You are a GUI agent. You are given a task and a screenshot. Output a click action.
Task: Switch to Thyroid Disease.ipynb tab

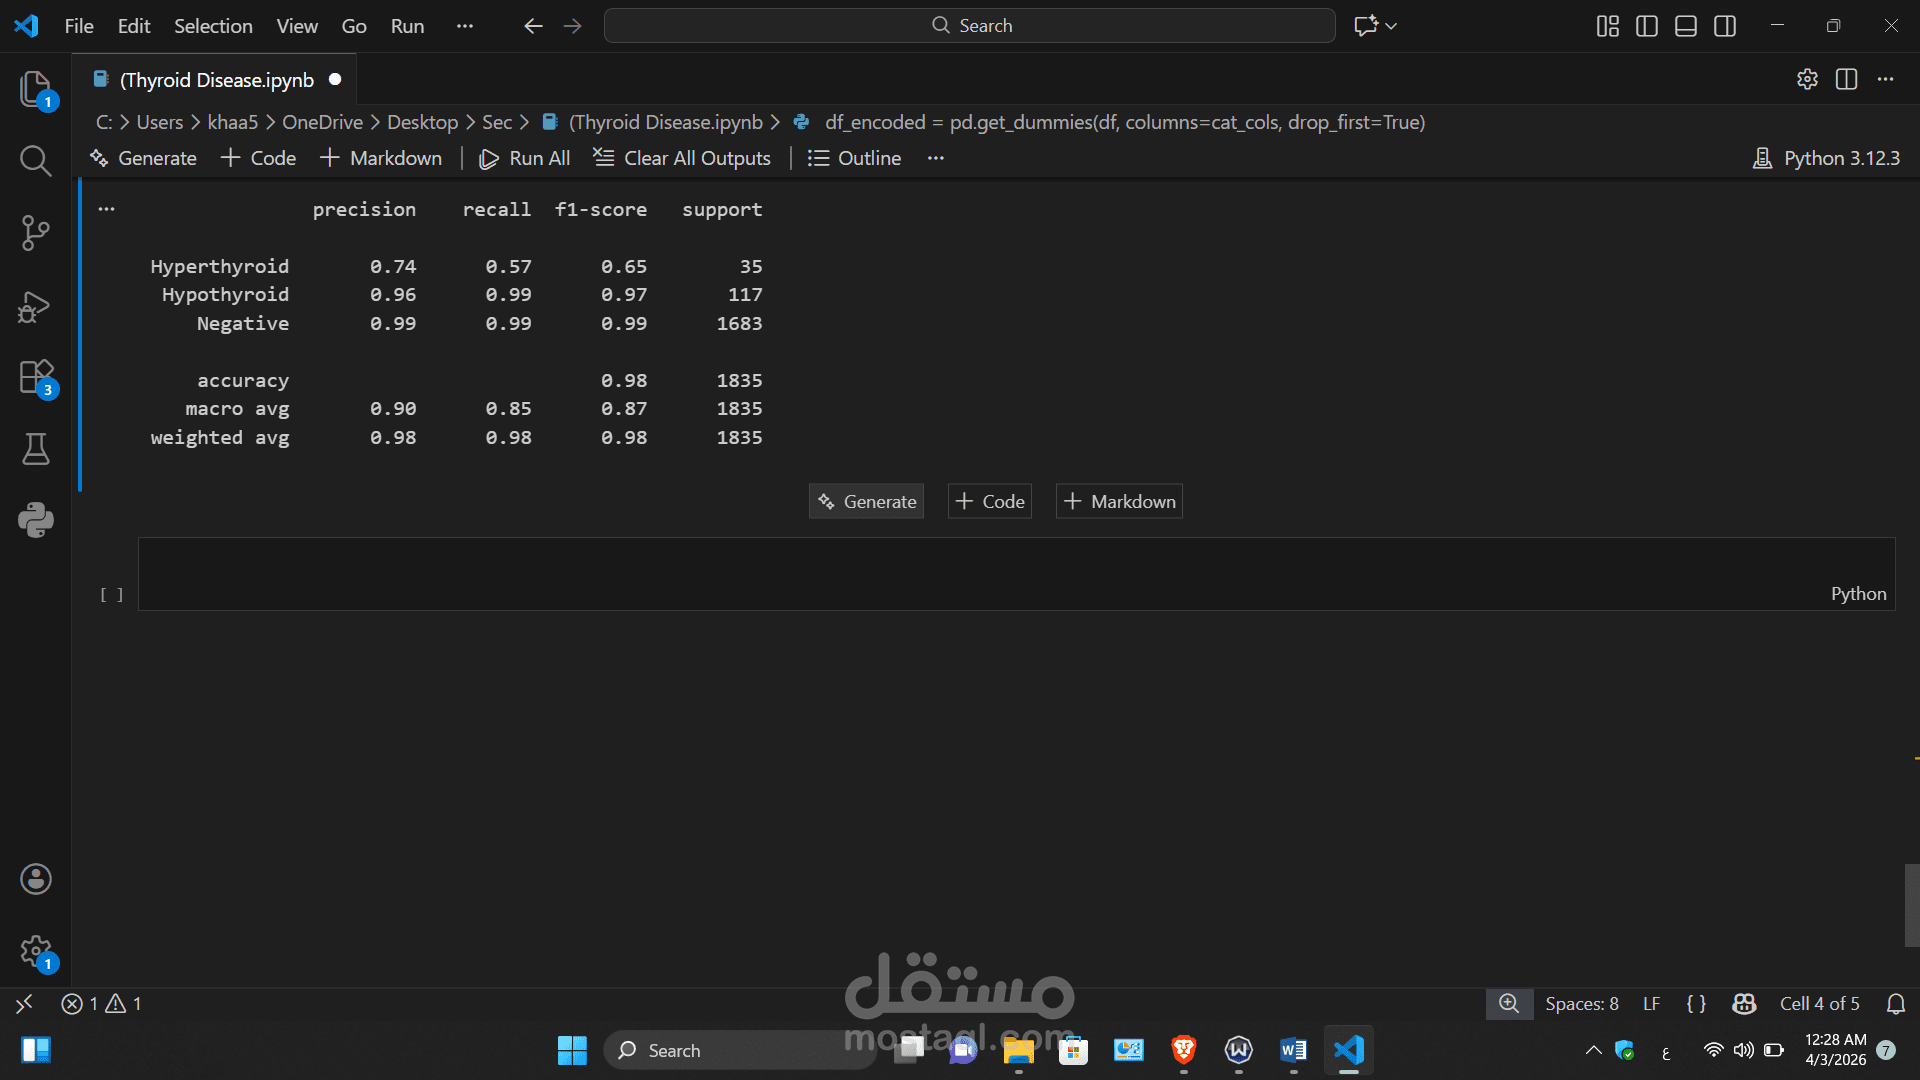[216, 80]
